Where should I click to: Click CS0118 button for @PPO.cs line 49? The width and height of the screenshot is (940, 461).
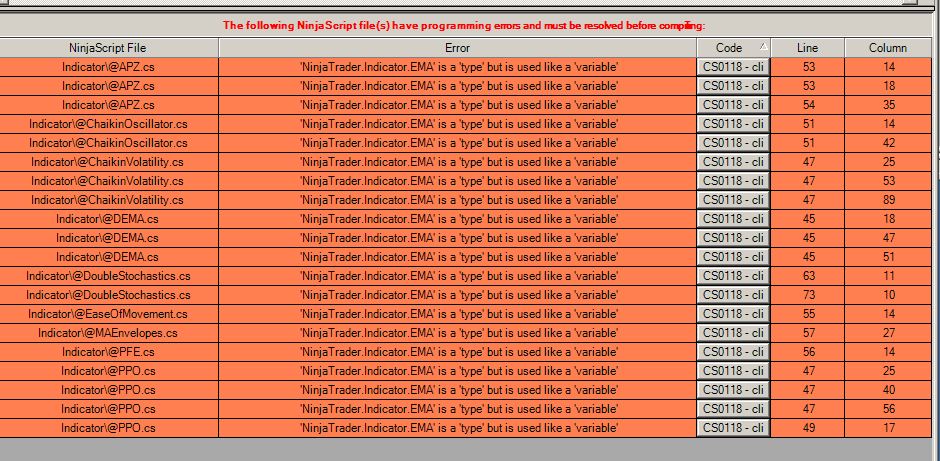click(x=733, y=428)
